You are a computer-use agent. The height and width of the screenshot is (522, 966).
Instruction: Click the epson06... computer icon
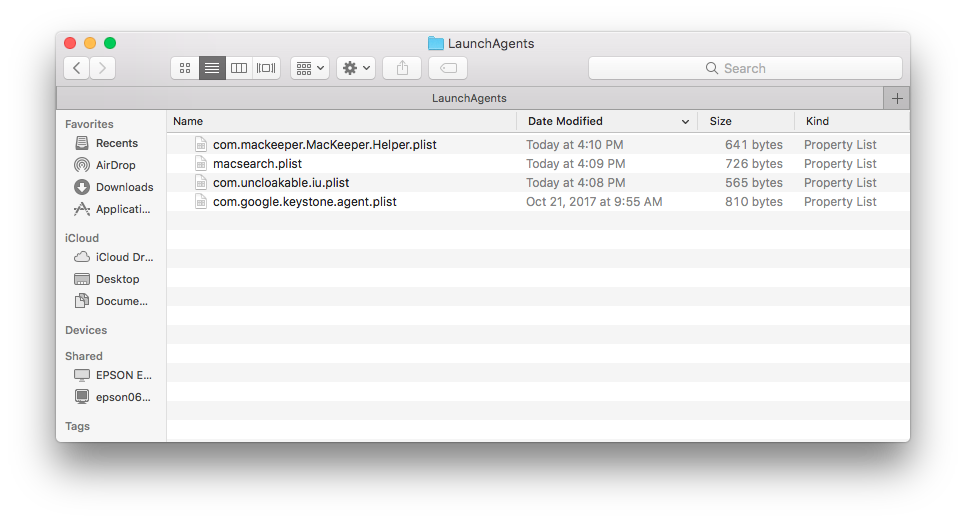tap(82, 397)
